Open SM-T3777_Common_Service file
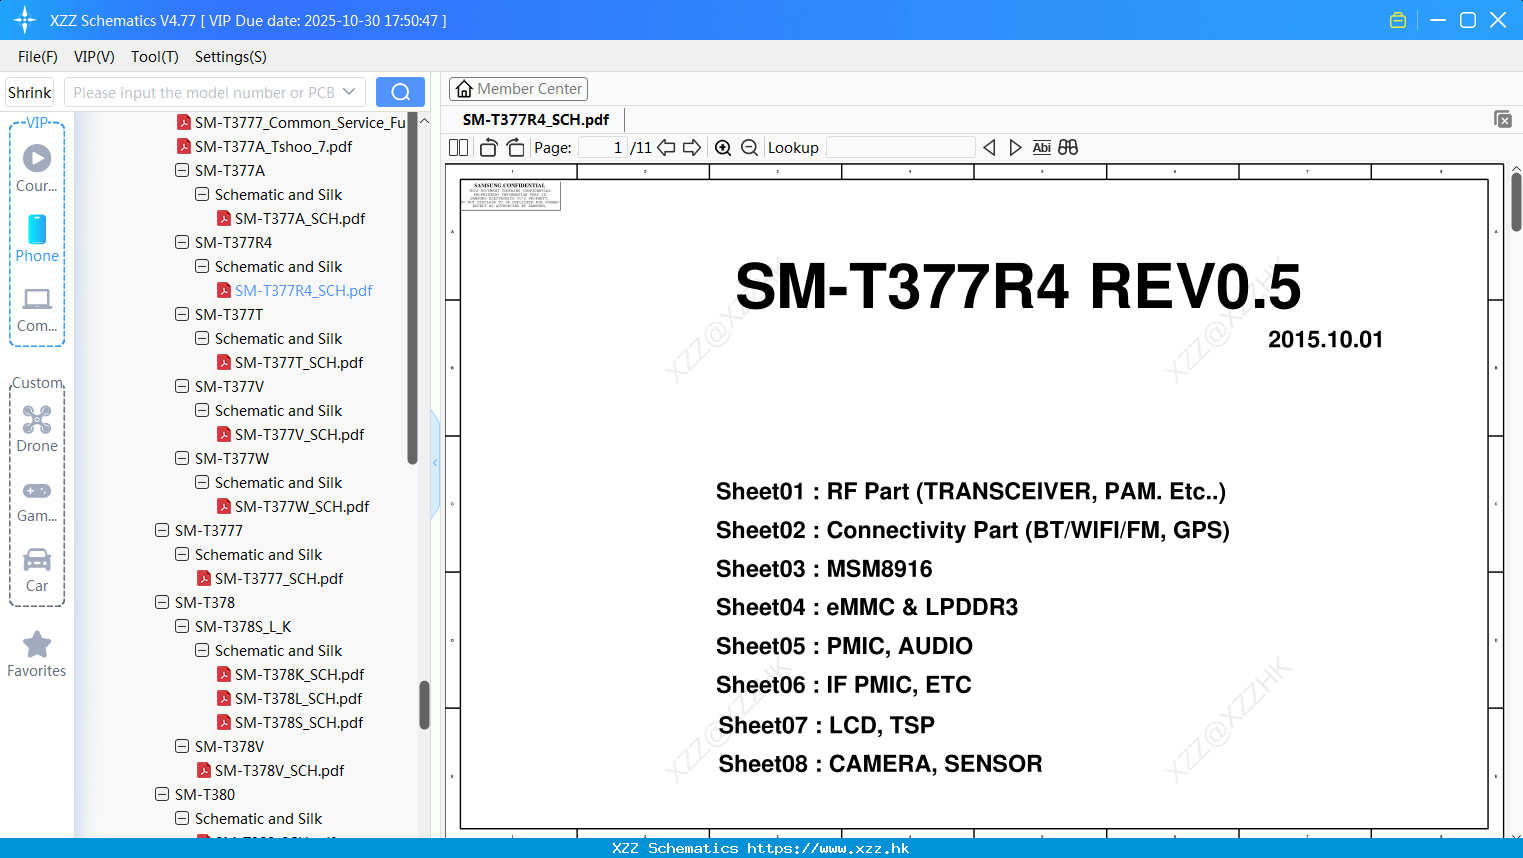This screenshot has width=1523, height=858. 291,122
